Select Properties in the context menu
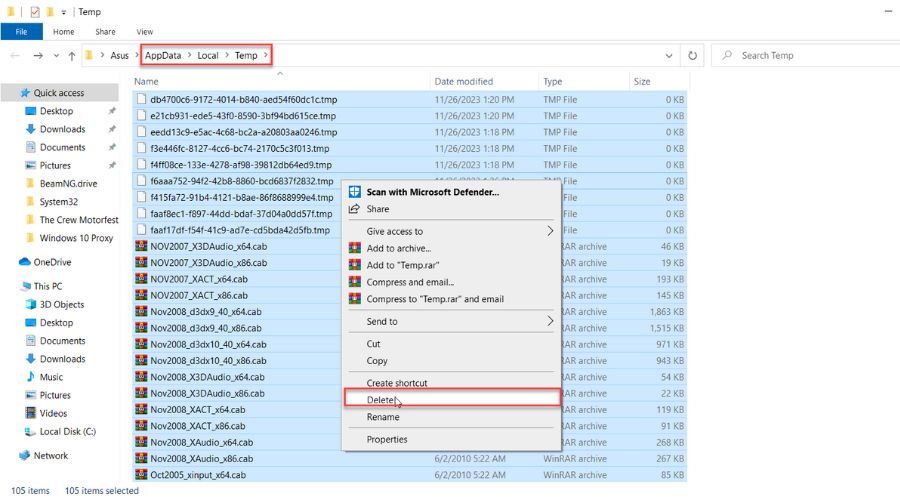The width and height of the screenshot is (900, 500). coord(387,439)
